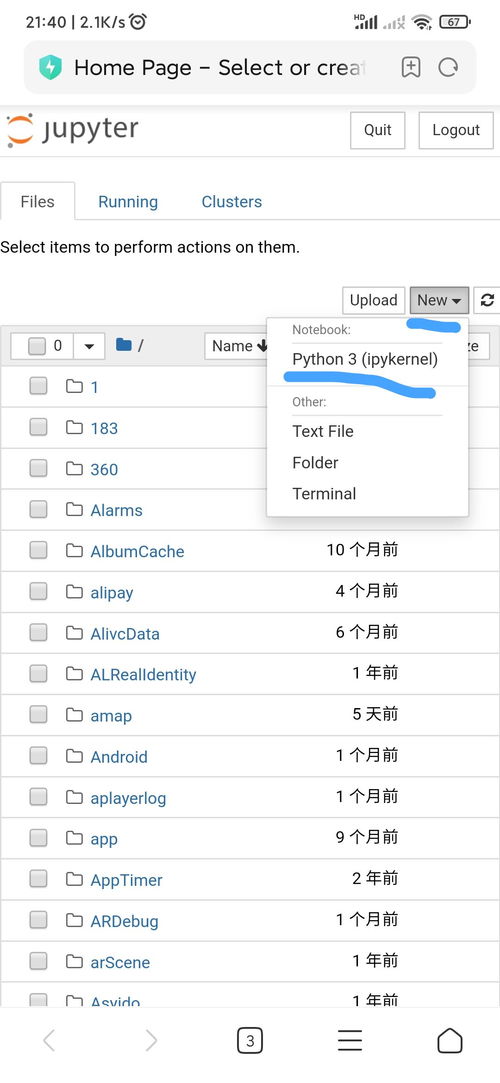The width and height of the screenshot is (500, 1083).
Task: Click the Logout button
Action: [456, 130]
